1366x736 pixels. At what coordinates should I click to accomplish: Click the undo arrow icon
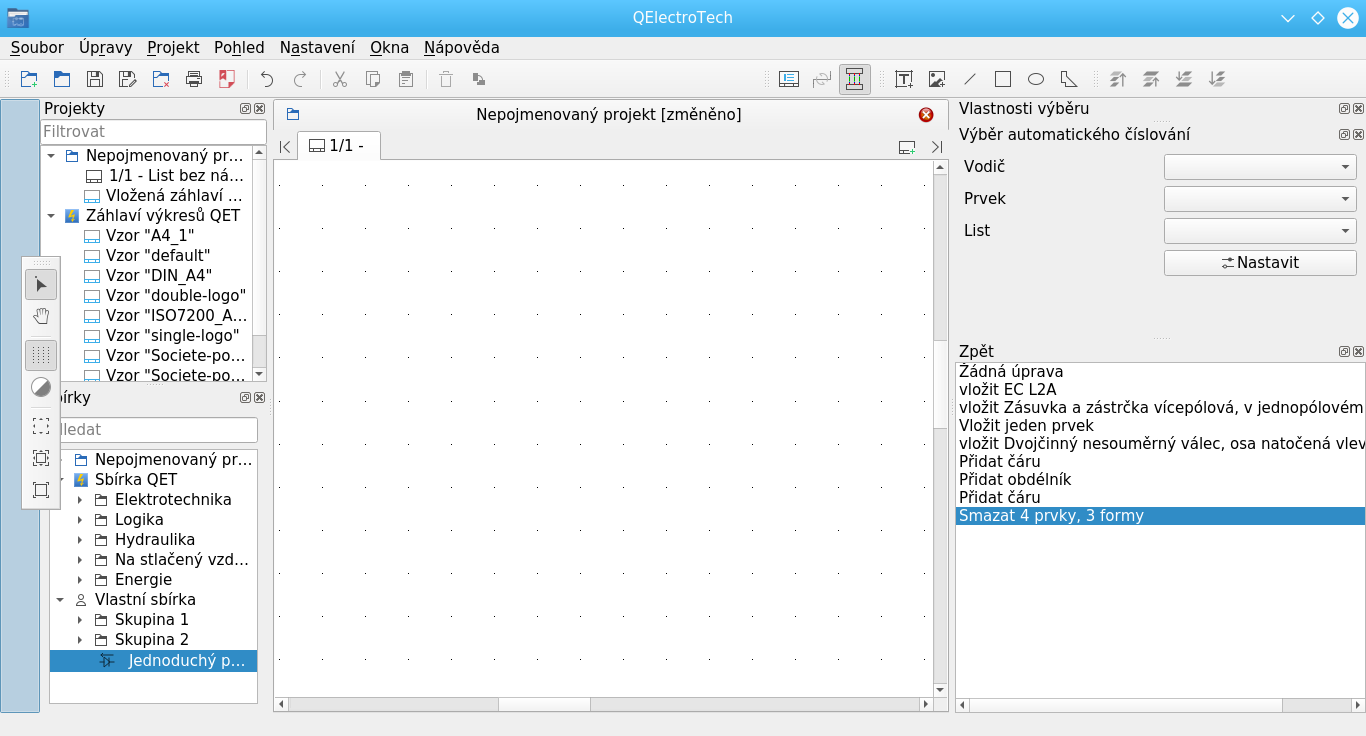point(266,79)
